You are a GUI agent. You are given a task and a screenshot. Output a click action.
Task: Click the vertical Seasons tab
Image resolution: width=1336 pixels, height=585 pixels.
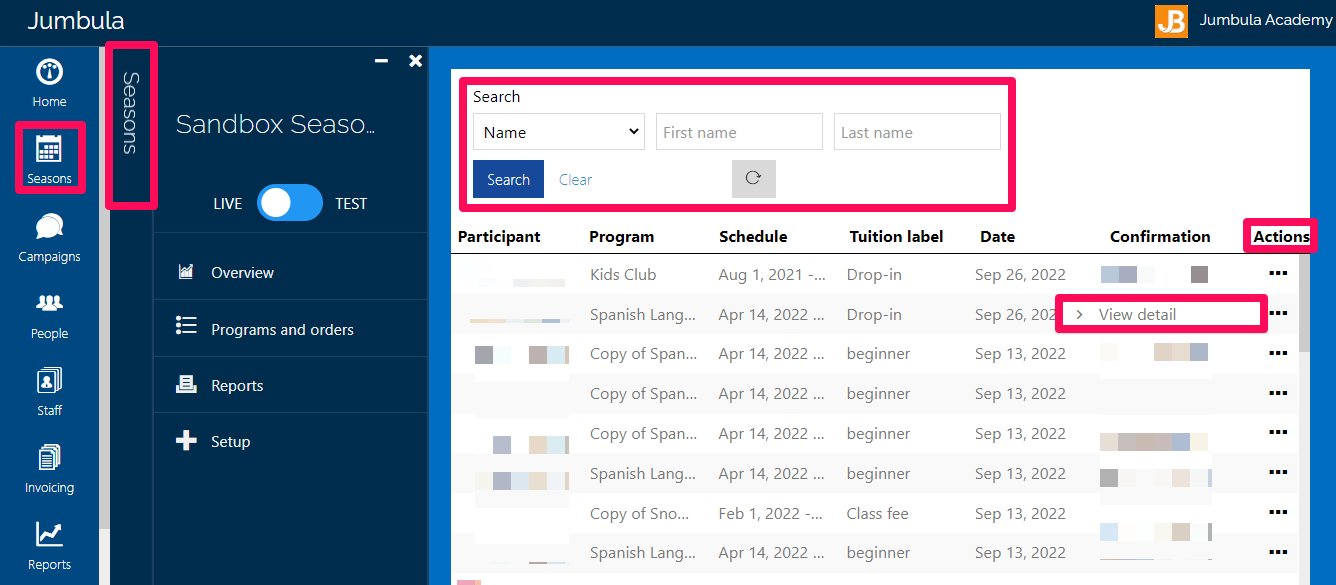tap(131, 113)
